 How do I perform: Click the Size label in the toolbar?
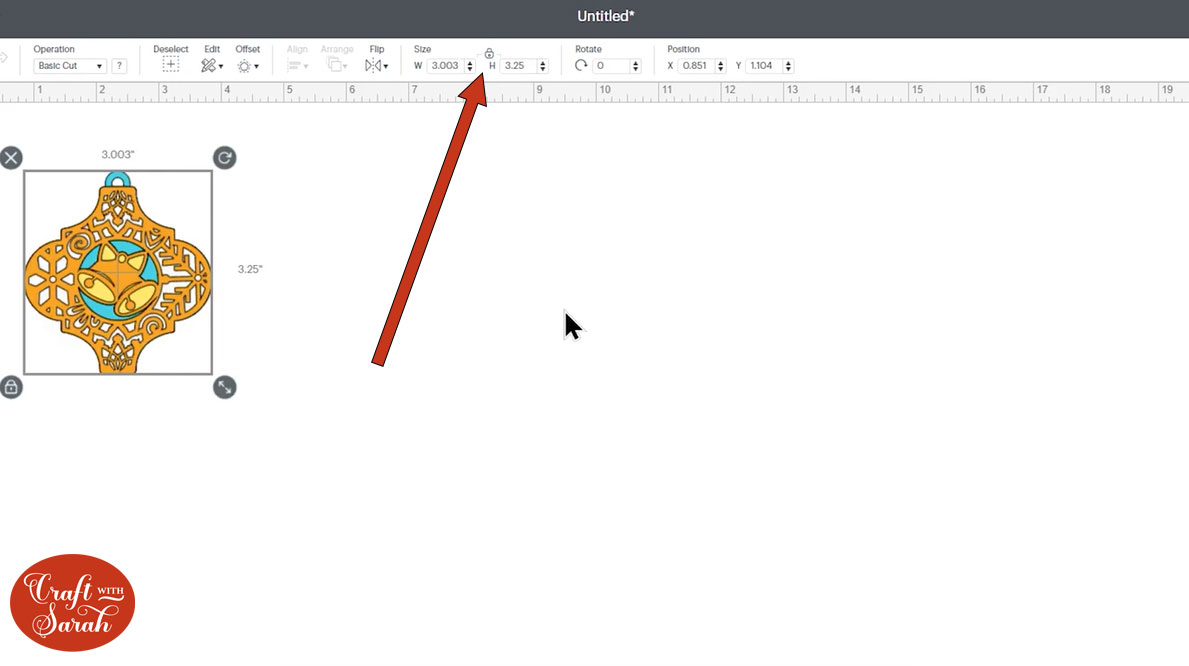click(x=422, y=49)
